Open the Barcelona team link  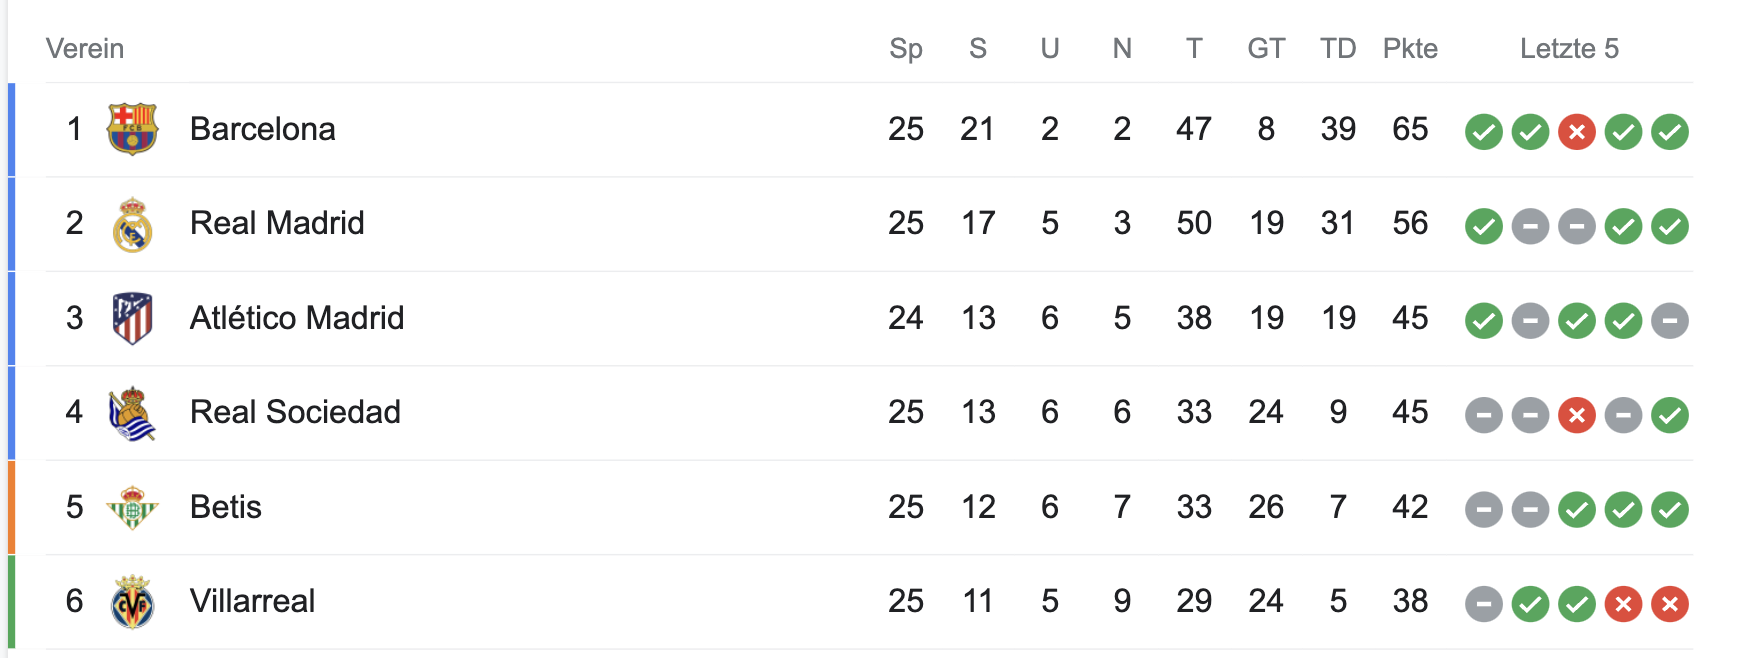pyautogui.click(x=262, y=129)
